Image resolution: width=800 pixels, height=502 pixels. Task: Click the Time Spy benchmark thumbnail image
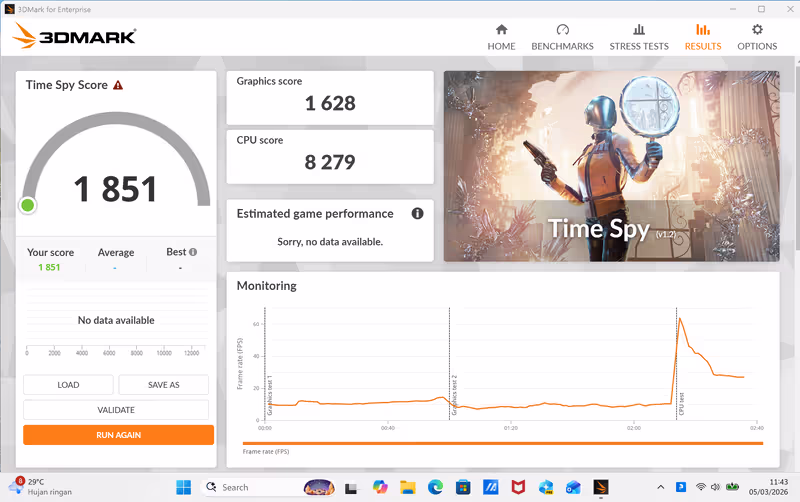click(611, 166)
